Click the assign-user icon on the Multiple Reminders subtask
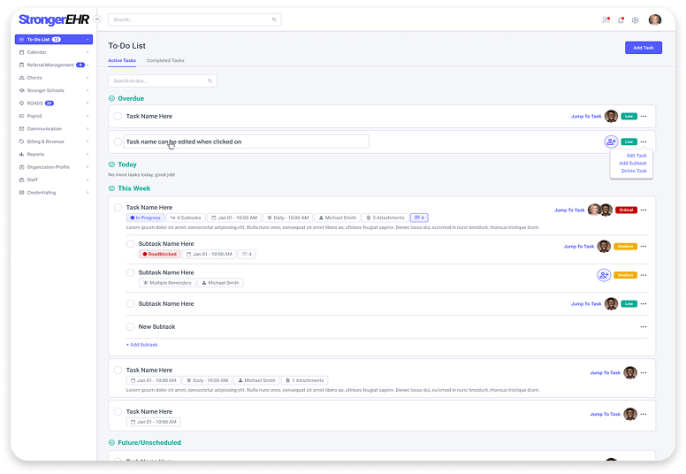This screenshot has height=474, width=686. tap(604, 275)
